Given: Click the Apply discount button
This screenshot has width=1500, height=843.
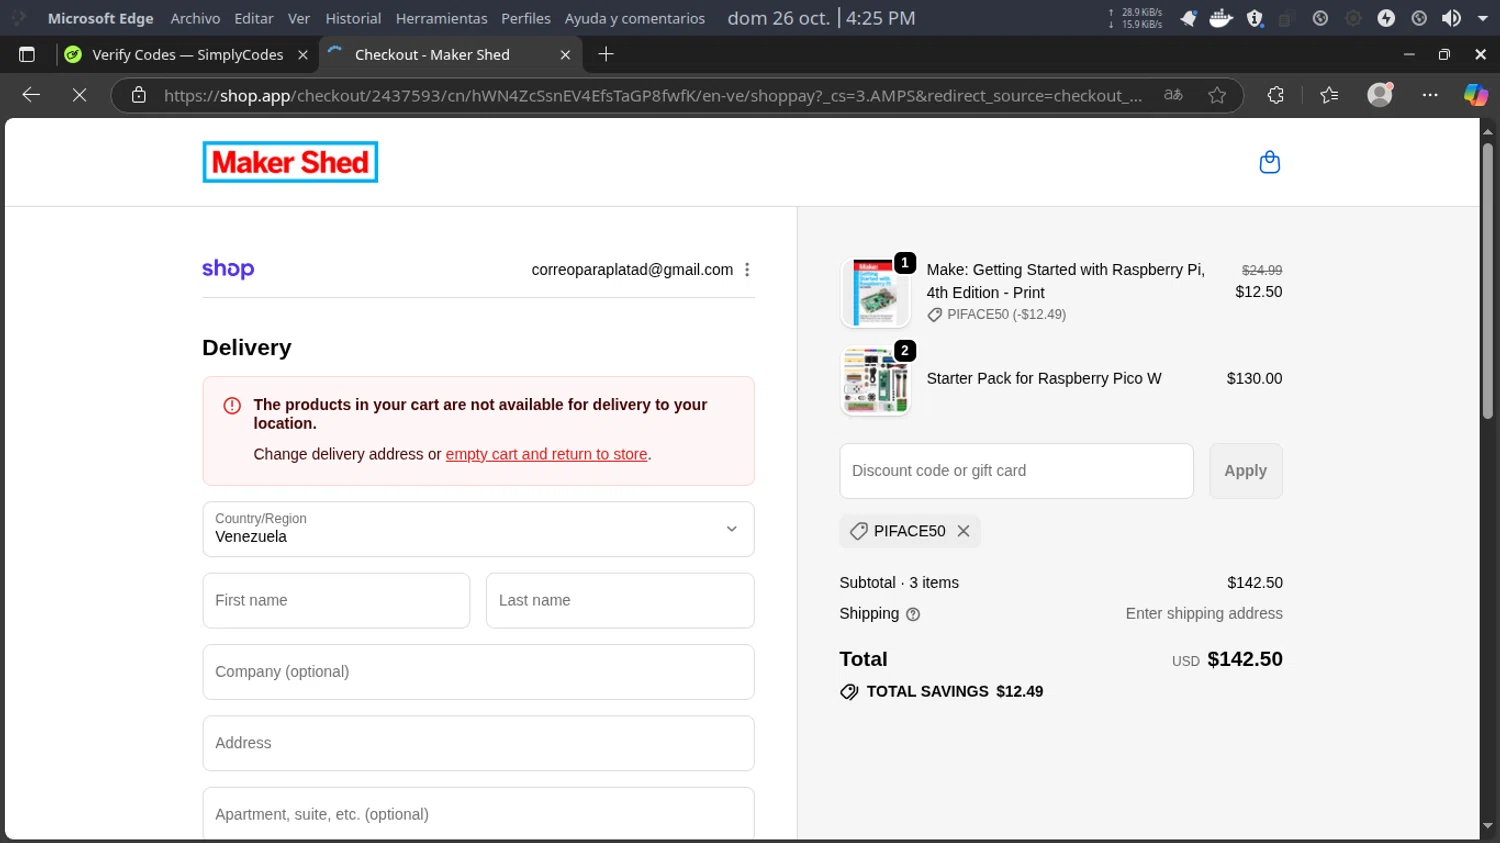Looking at the screenshot, I should [x=1245, y=471].
